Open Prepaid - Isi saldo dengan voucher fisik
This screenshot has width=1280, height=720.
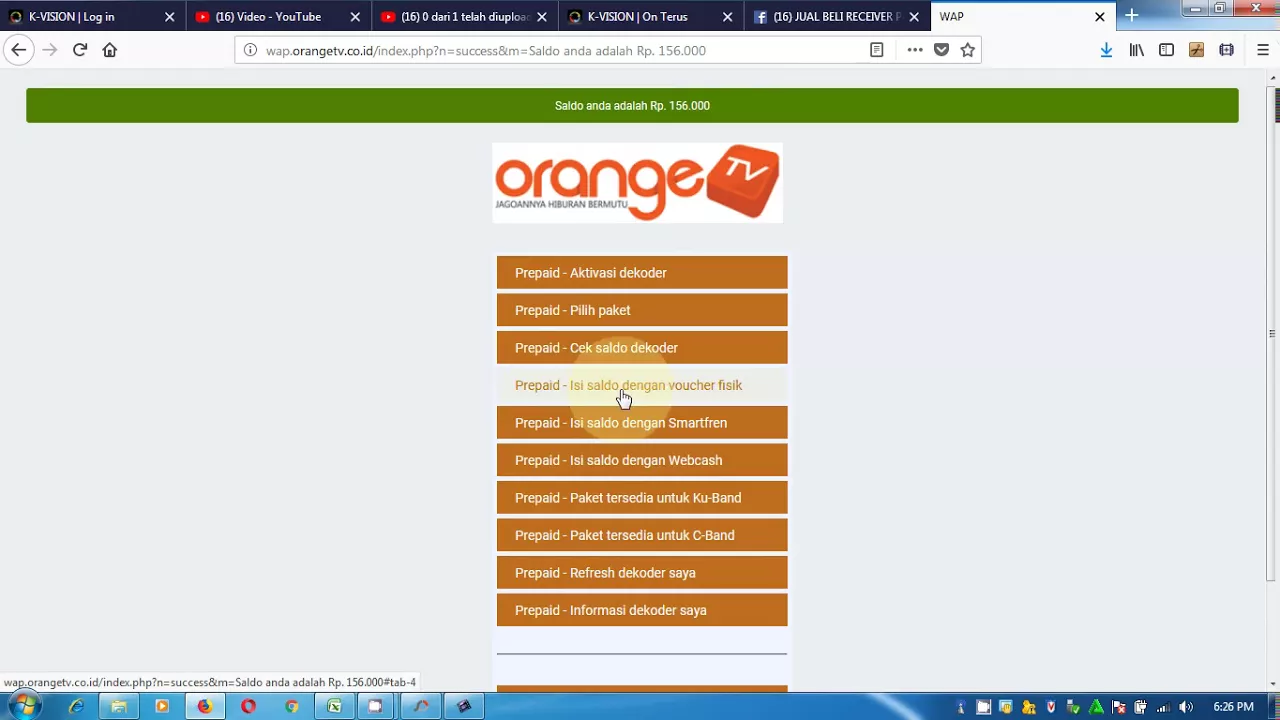(642, 385)
